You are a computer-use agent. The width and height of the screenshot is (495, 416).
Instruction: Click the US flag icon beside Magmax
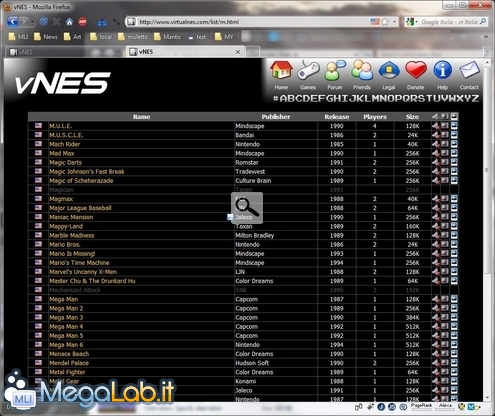(x=38, y=198)
